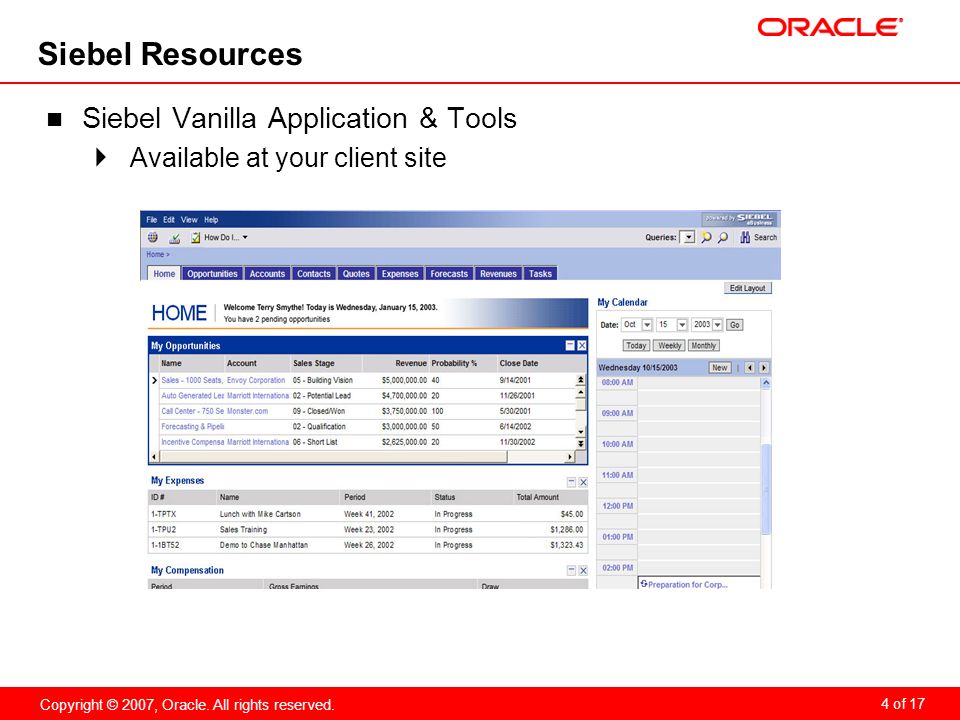Open the View menu
Viewport: 960px width, 720px height.
(x=189, y=220)
